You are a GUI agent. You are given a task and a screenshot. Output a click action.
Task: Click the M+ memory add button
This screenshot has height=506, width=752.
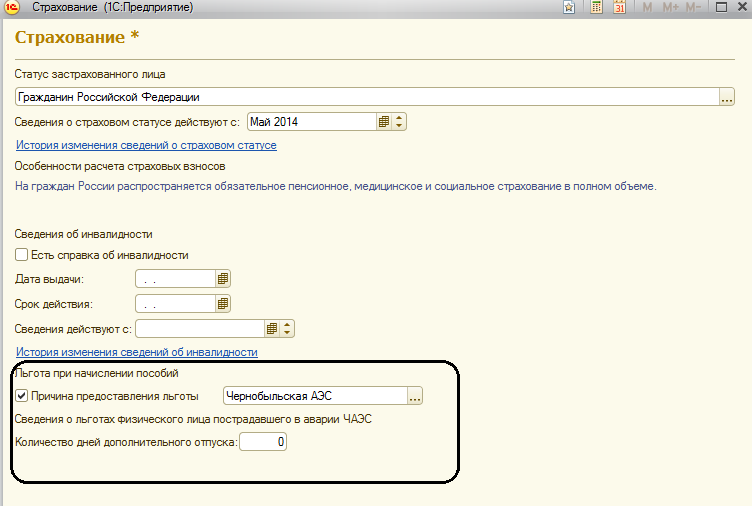[670, 7]
